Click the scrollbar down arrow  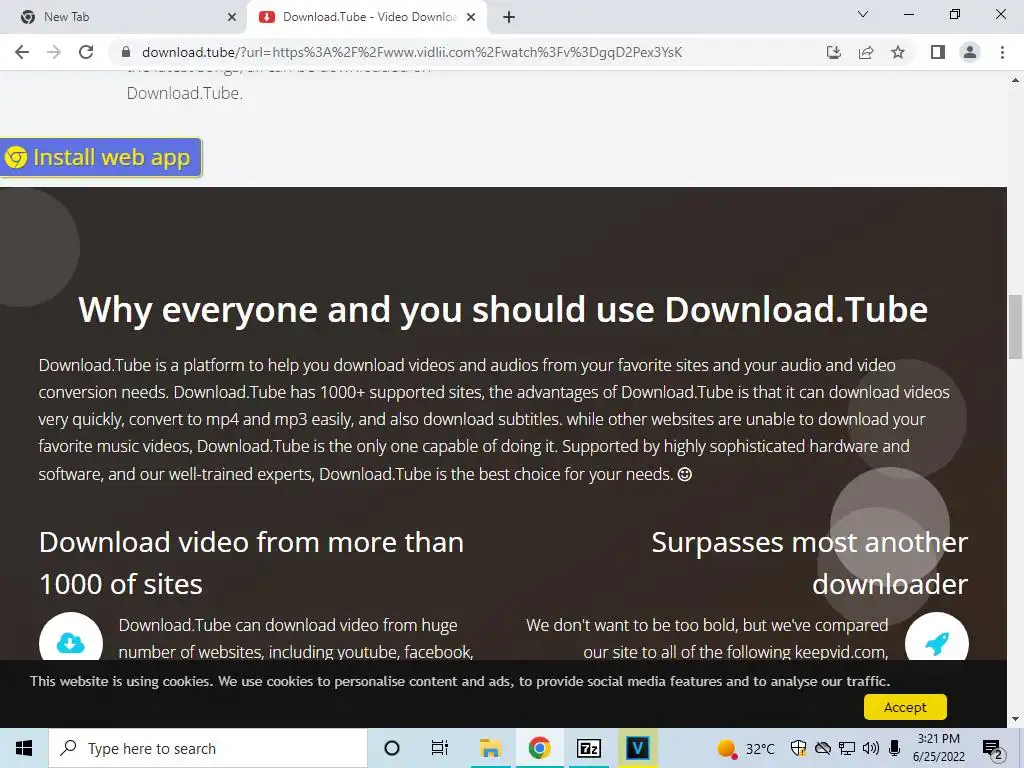(x=1015, y=719)
